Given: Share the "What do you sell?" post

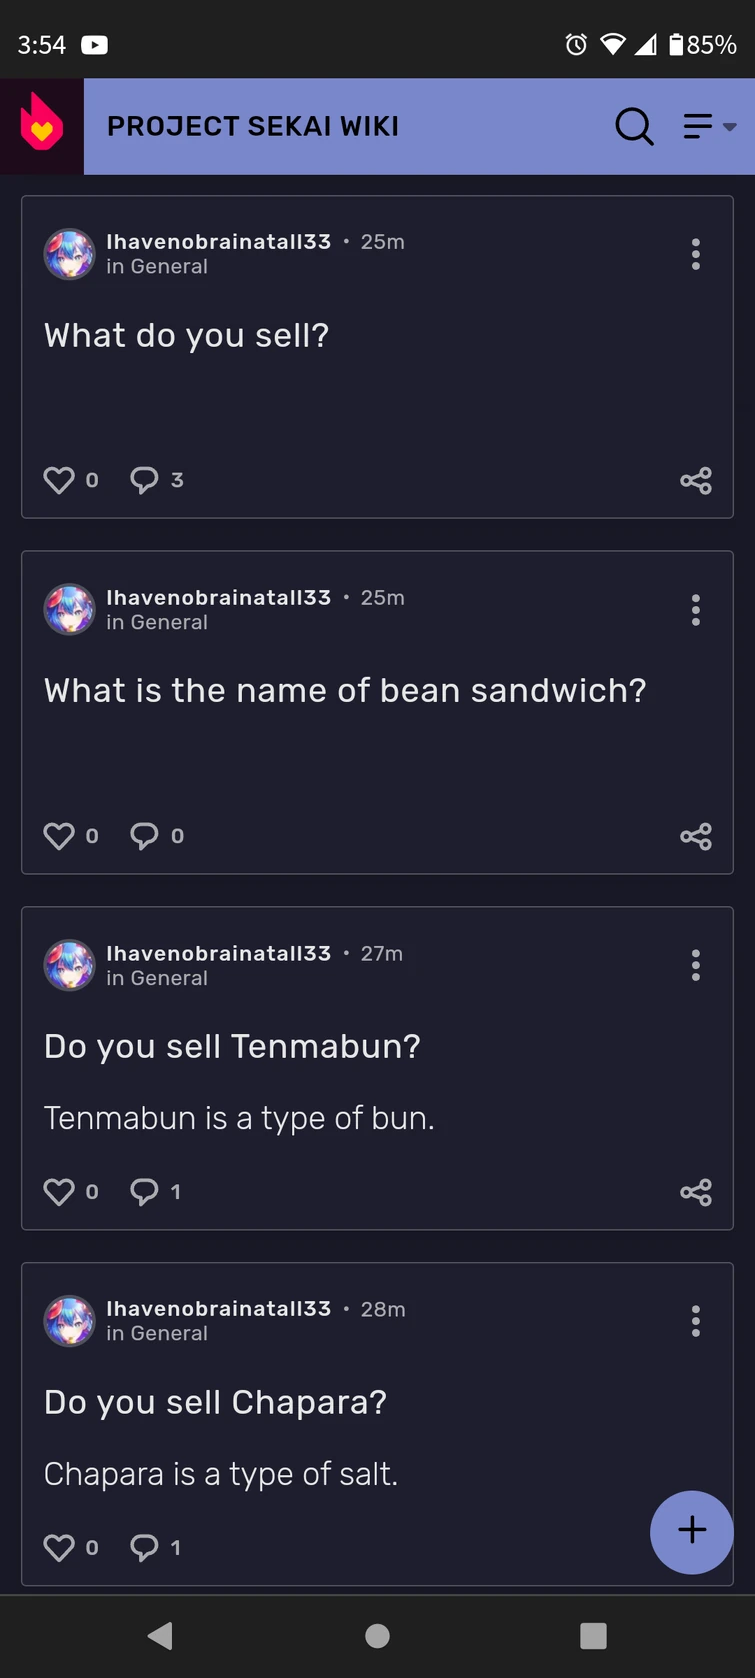Looking at the screenshot, I should pyautogui.click(x=696, y=480).
